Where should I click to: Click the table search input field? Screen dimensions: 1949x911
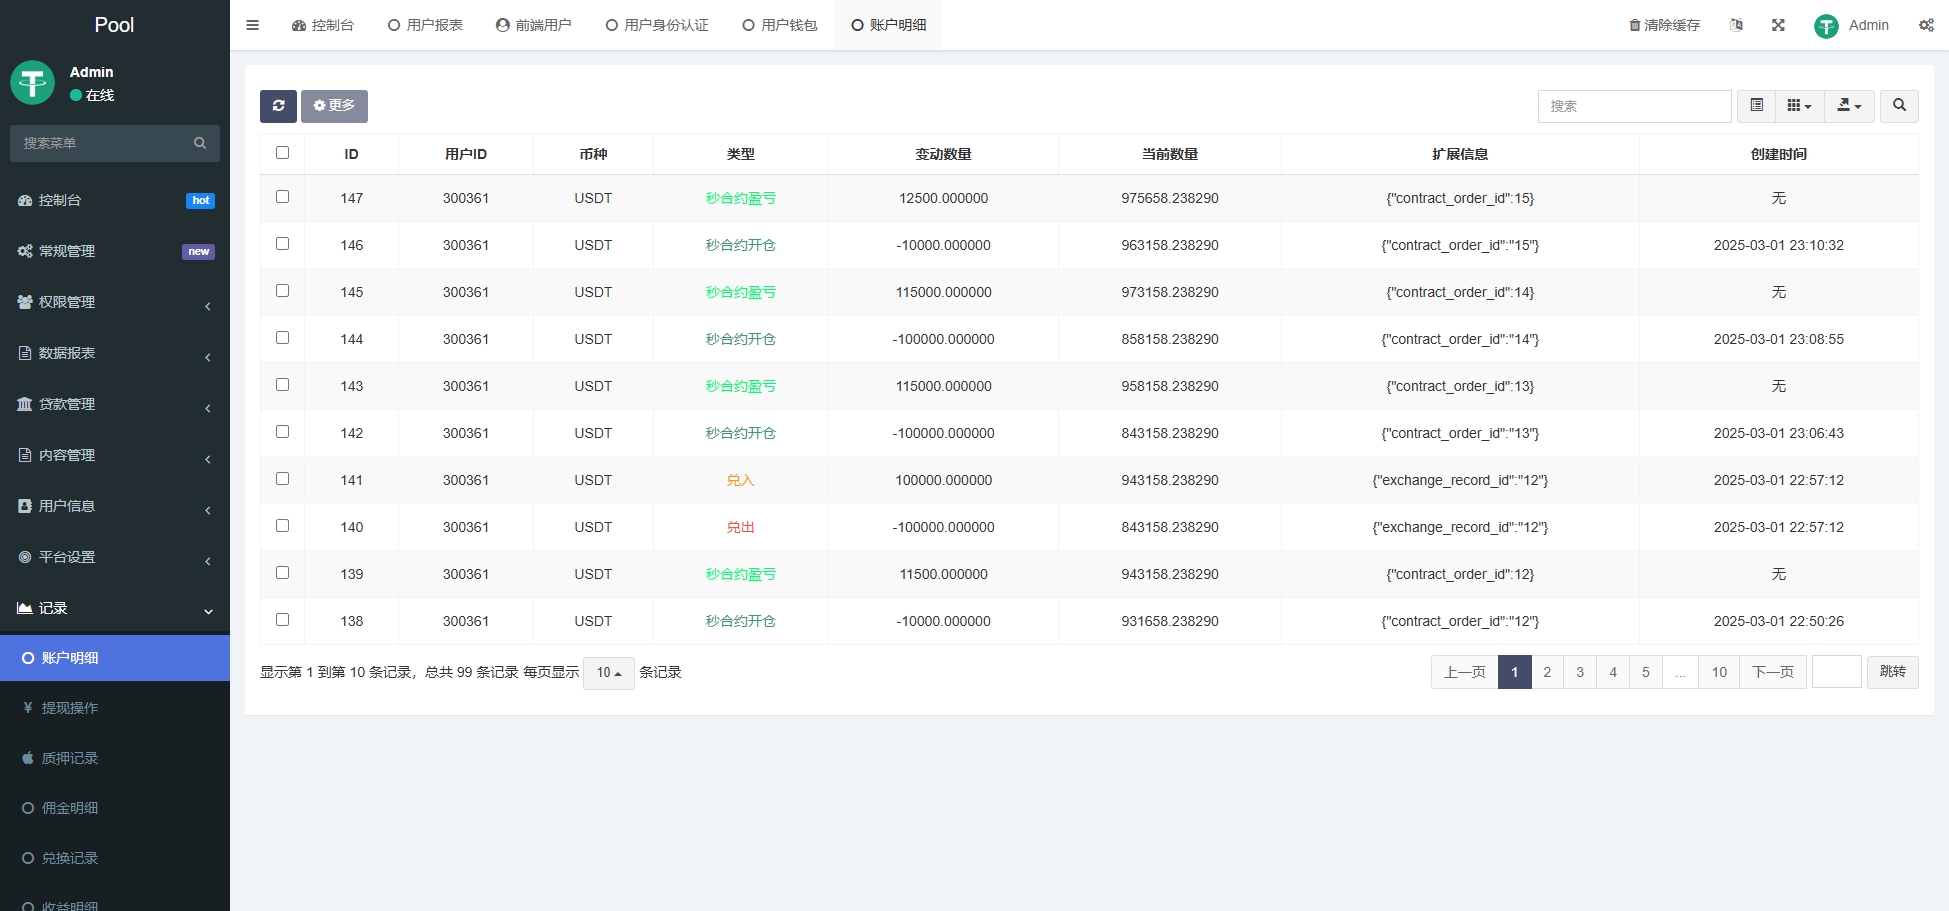tap(1634, 106)
